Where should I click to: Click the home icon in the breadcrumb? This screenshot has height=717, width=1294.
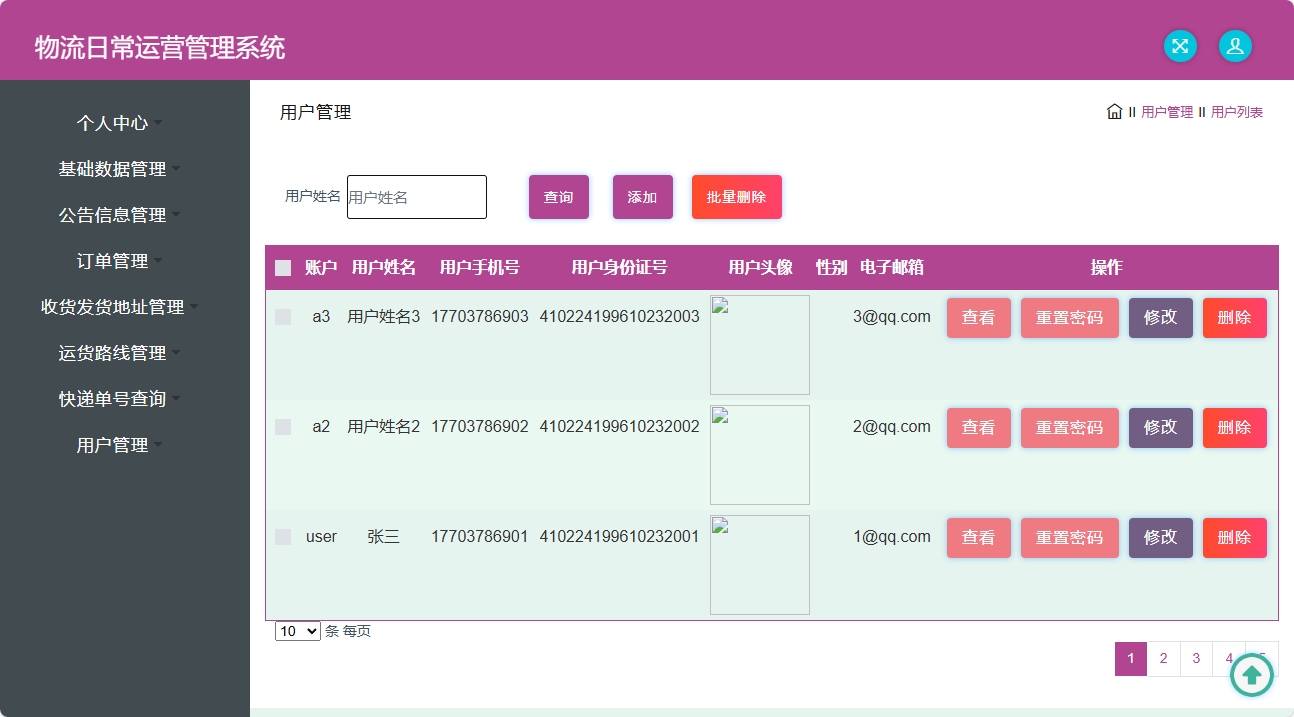[x=1114, y=112]
